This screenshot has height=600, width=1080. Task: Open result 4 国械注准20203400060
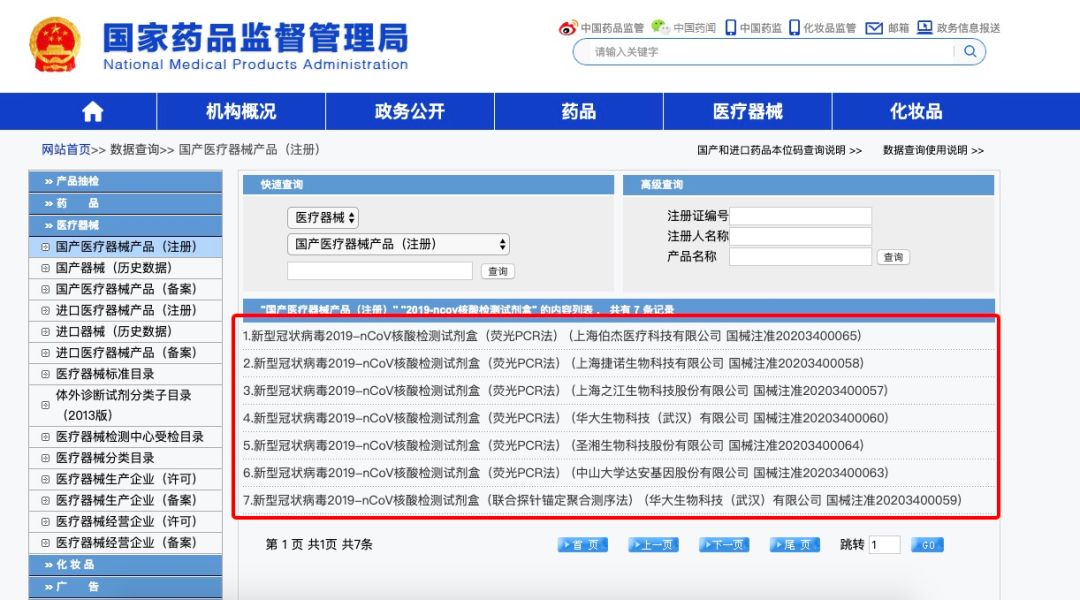click(565, 418)
